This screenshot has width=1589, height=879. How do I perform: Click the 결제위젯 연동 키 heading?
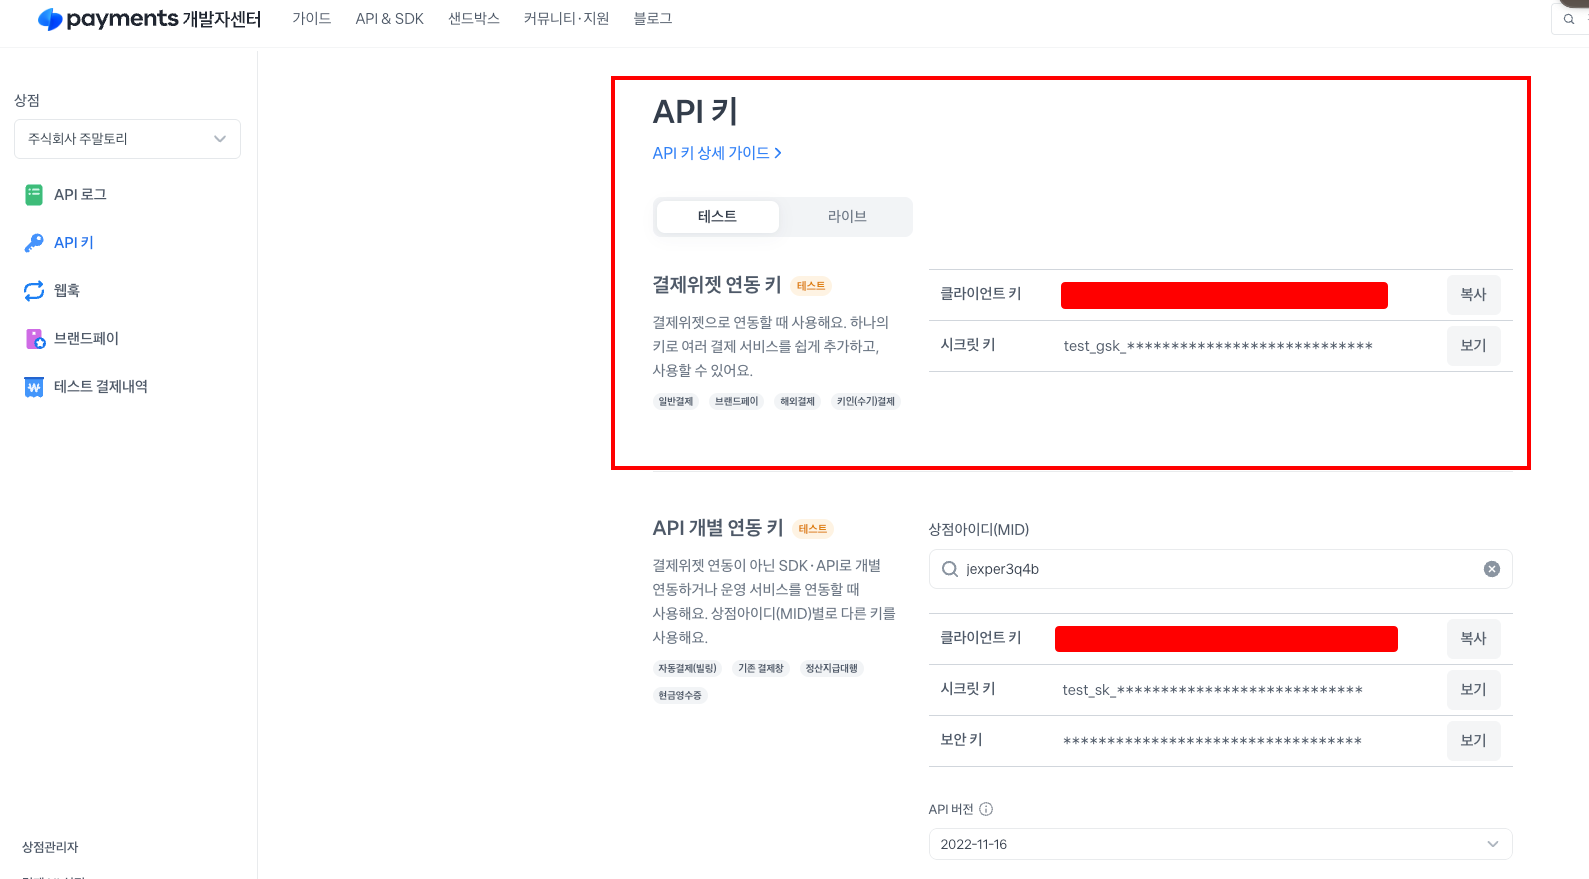click(x=717, y=285)
